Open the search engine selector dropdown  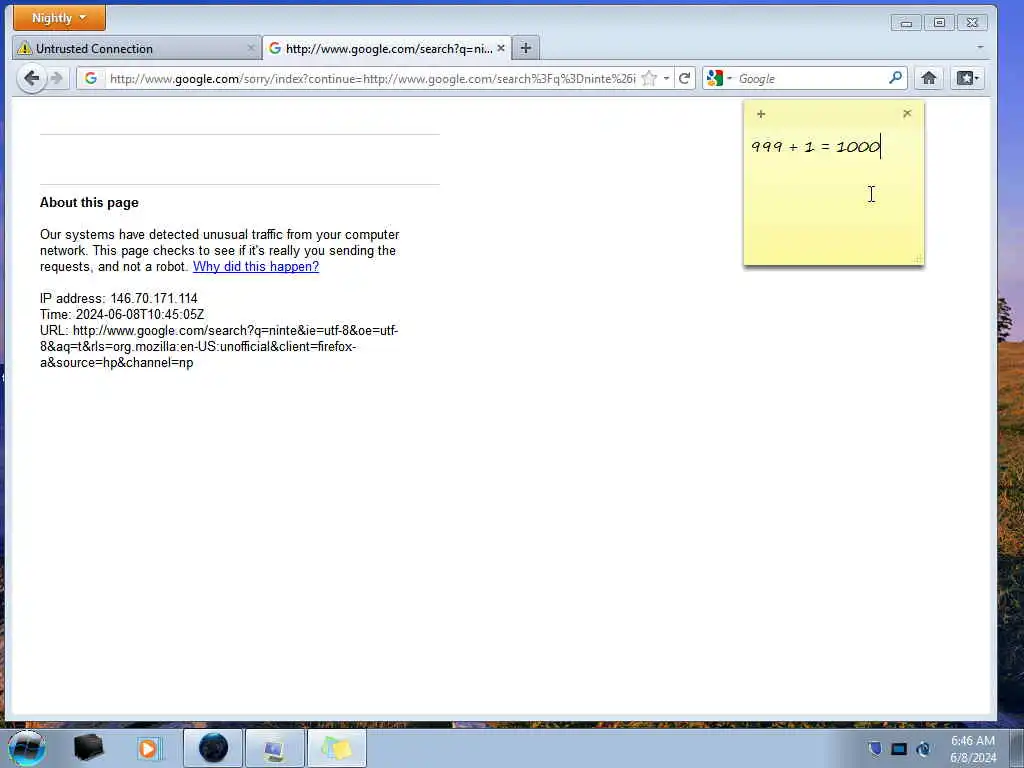click(719, 79)
